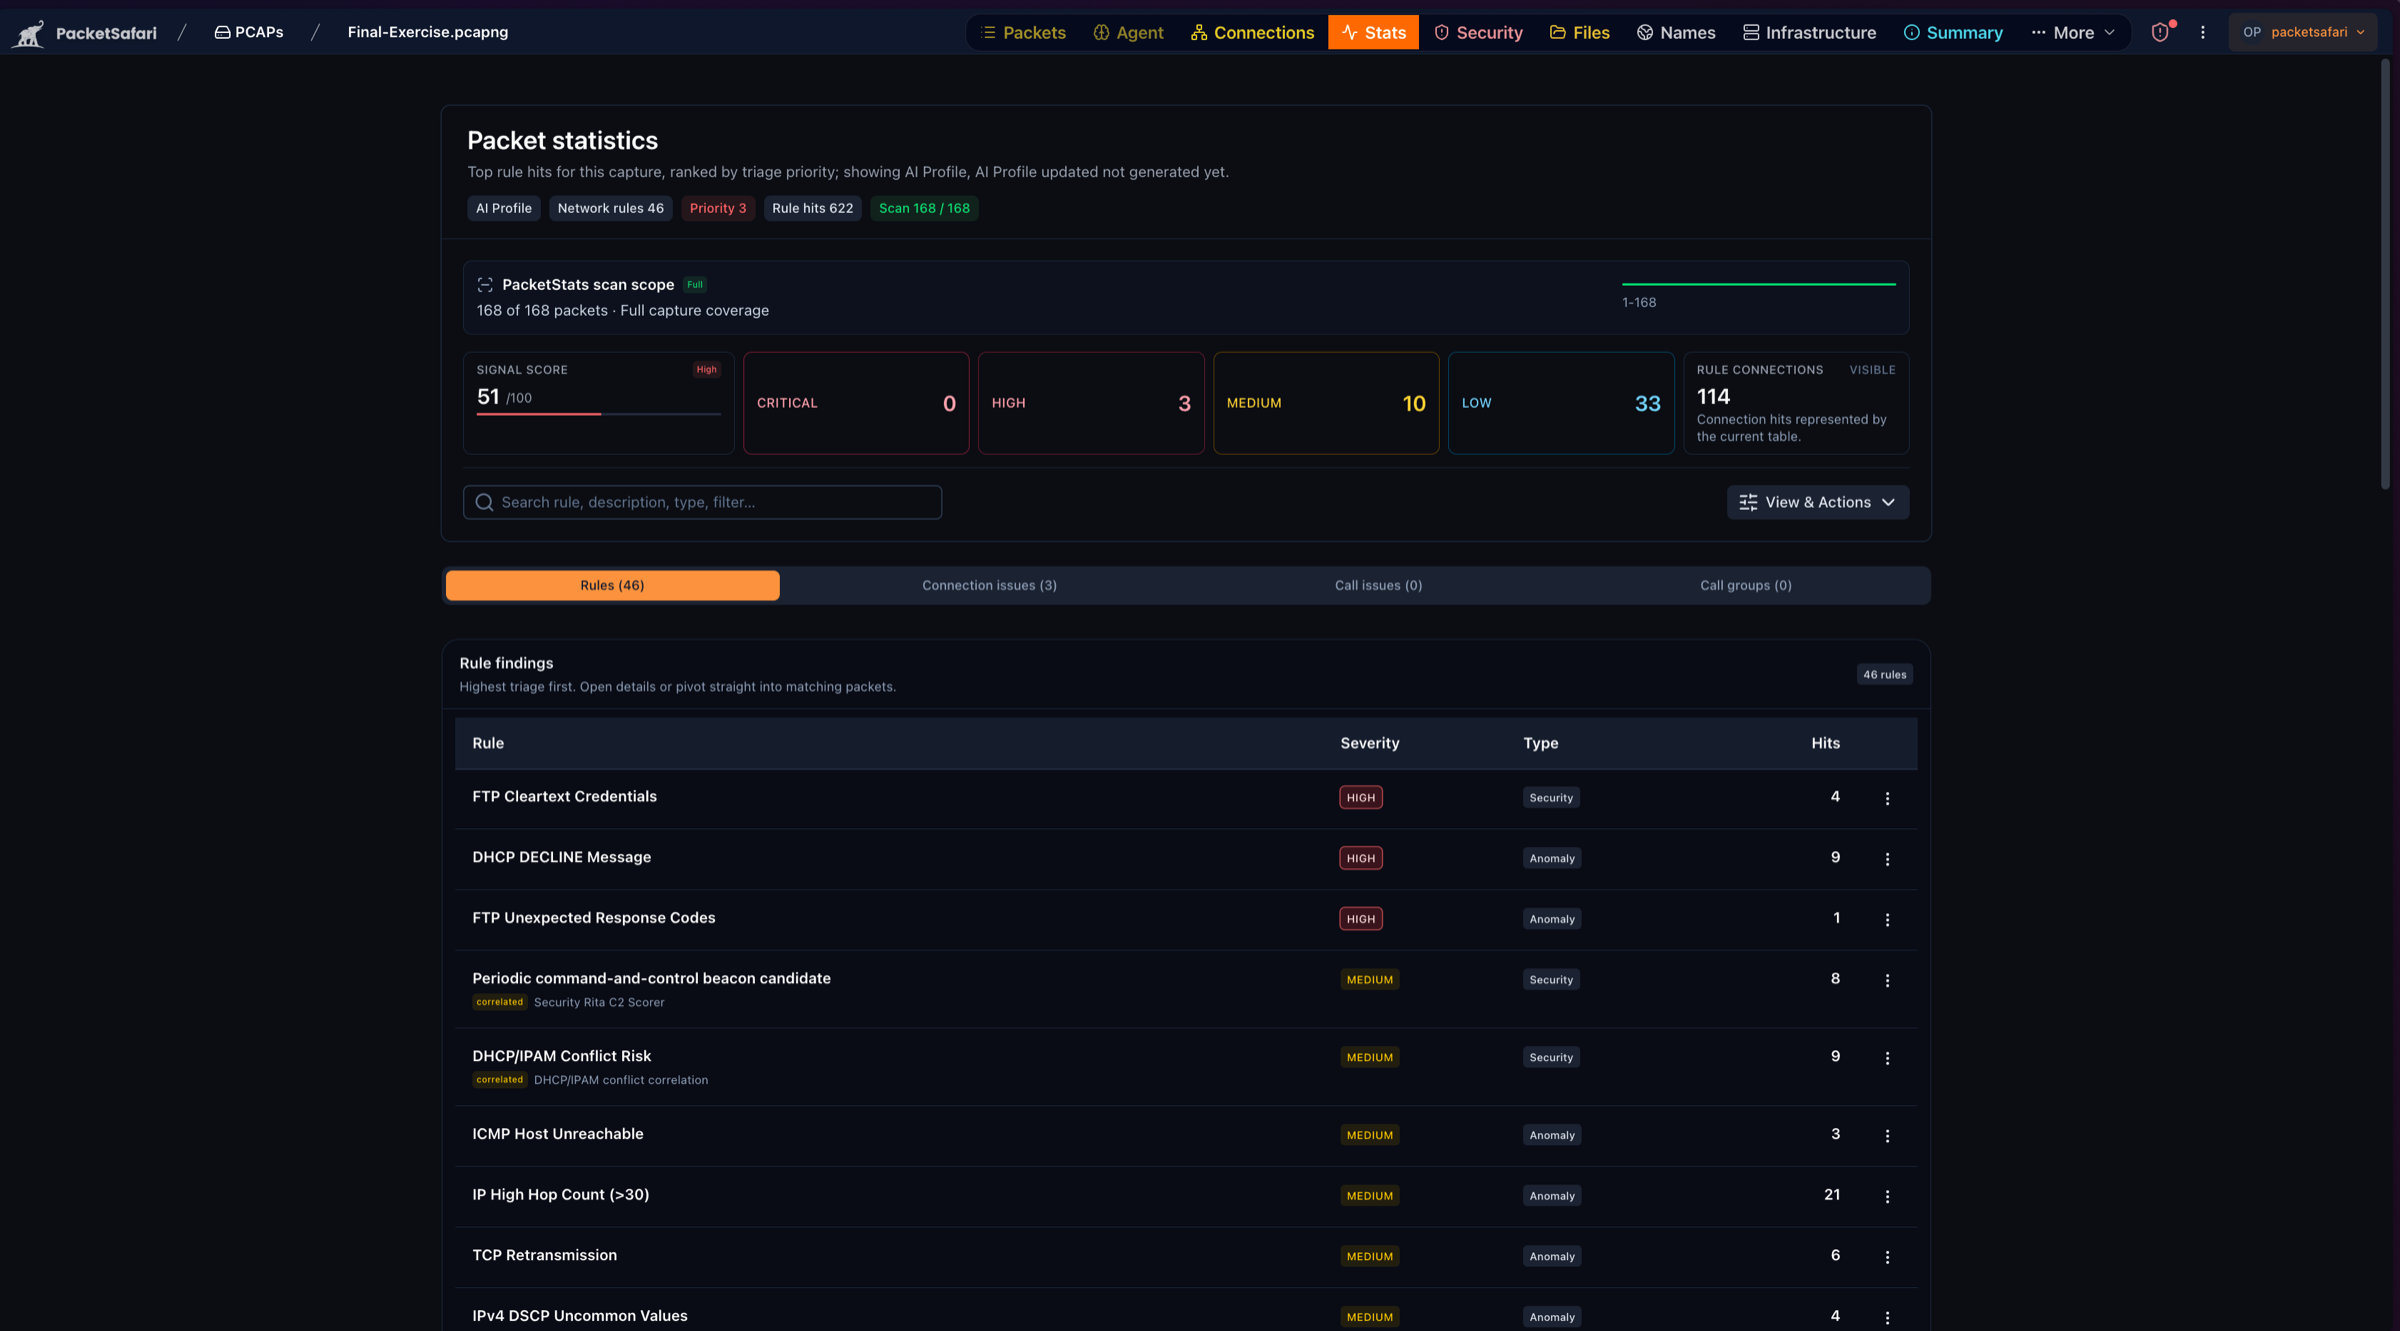Open row actions for FTP Cleartext Credentials
This screenshot has width=2400, height=1331.
pyautogui.click(x=1887, y=798)
